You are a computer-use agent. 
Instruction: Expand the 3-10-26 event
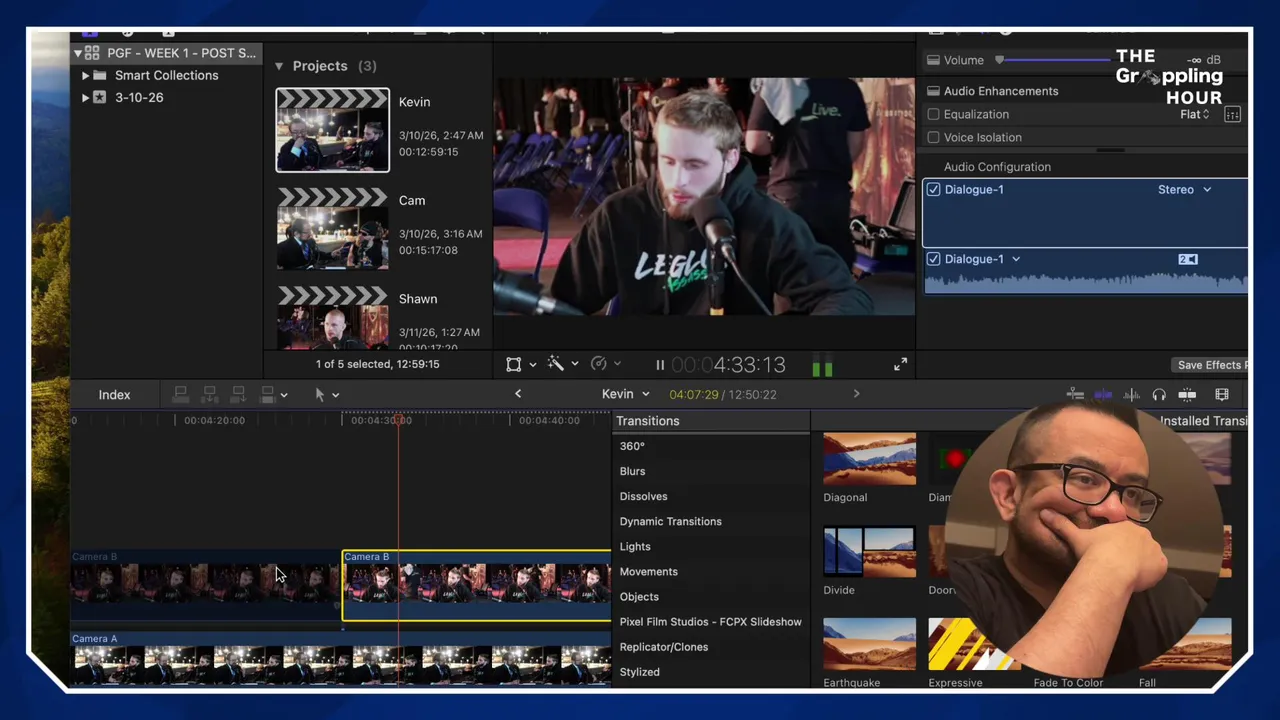[x=85, y=97]
